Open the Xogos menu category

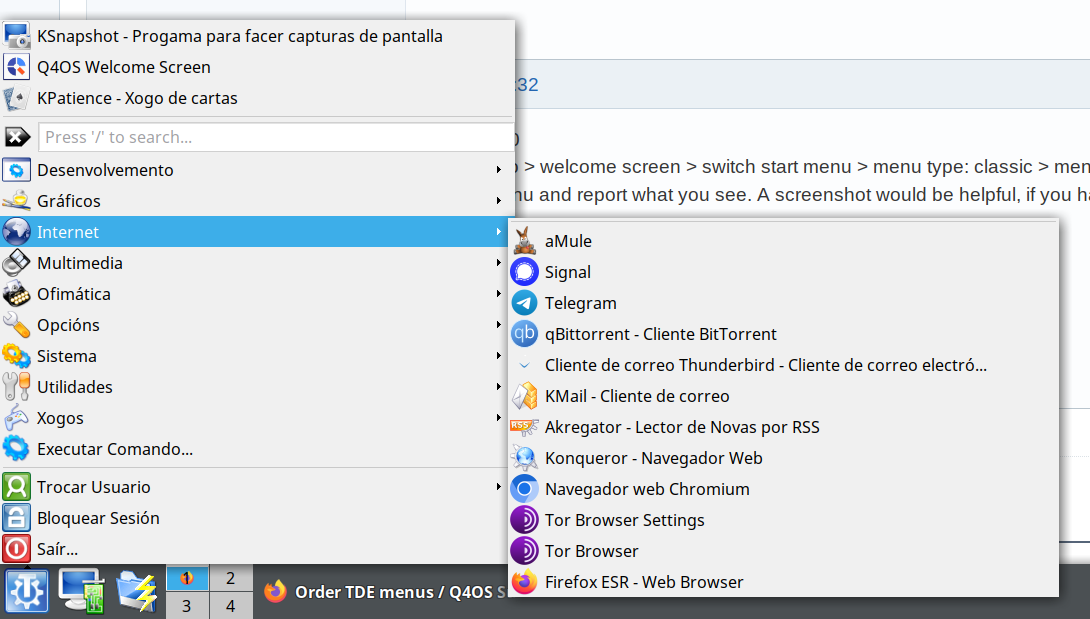pos(257,418)
